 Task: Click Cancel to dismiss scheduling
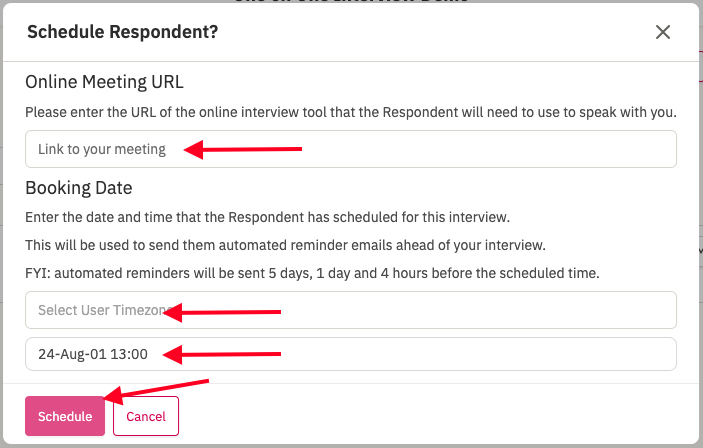[x=146, y=416]
